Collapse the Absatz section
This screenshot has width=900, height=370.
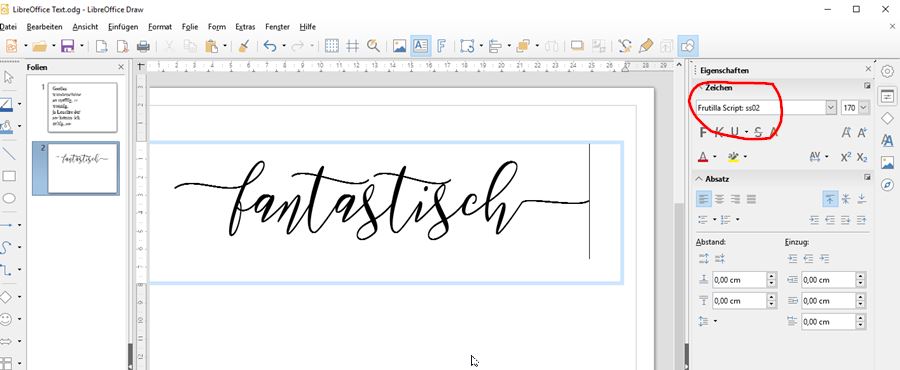pos(699,179)
